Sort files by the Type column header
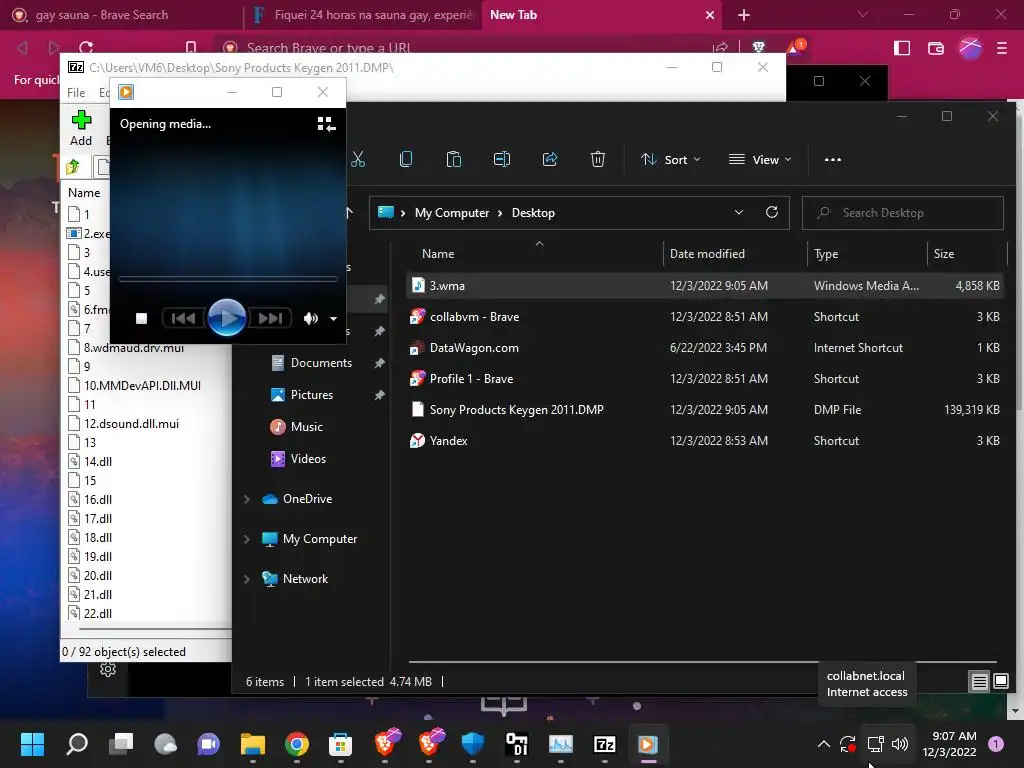 pos(867,253)
